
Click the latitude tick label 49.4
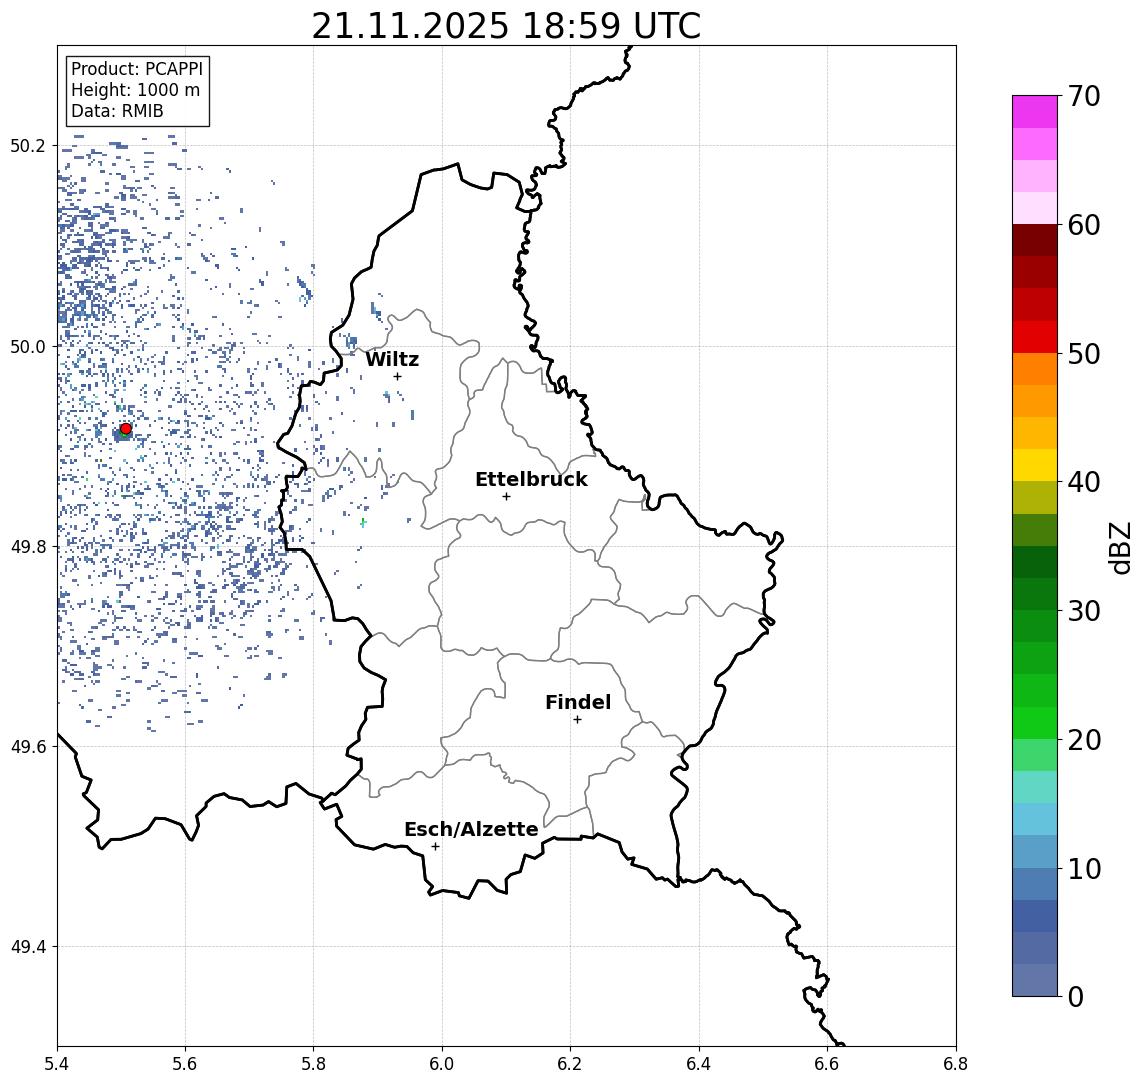(x=28, y=947)
